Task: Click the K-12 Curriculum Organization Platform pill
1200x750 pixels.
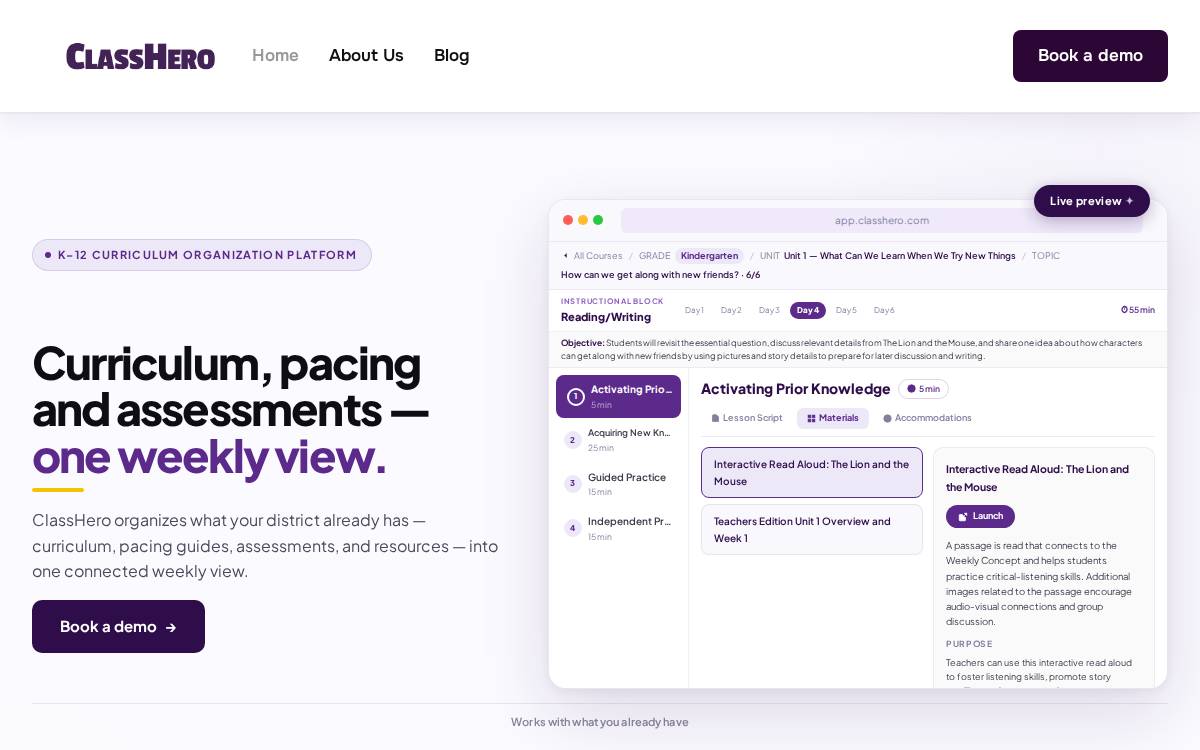Action: 202,255
